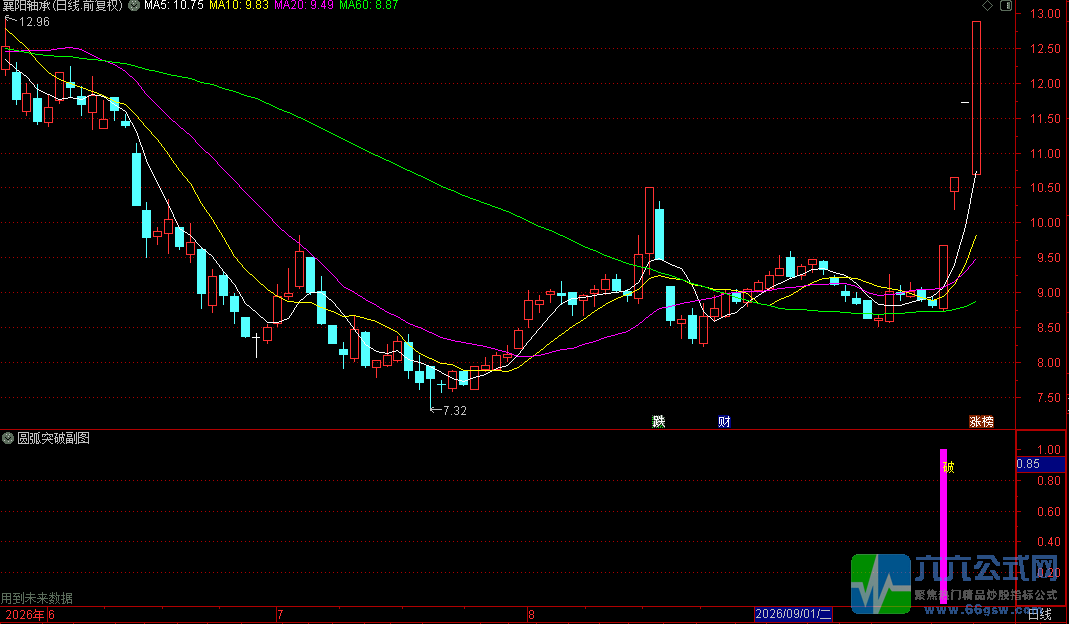Click the blue 财 marker below the candles

click(724, 421)
